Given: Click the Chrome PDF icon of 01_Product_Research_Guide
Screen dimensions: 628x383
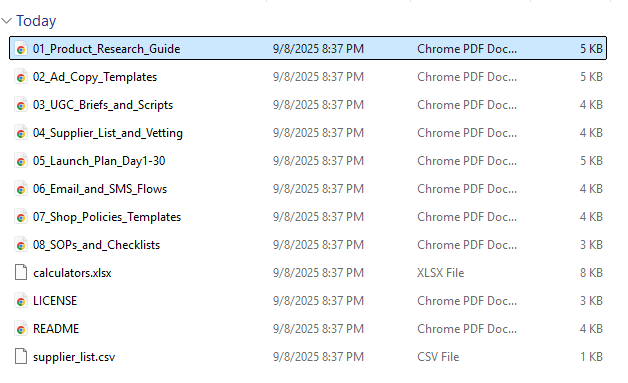Looking at the screenshot, I should pyautogui.click(x=21, y=49).
